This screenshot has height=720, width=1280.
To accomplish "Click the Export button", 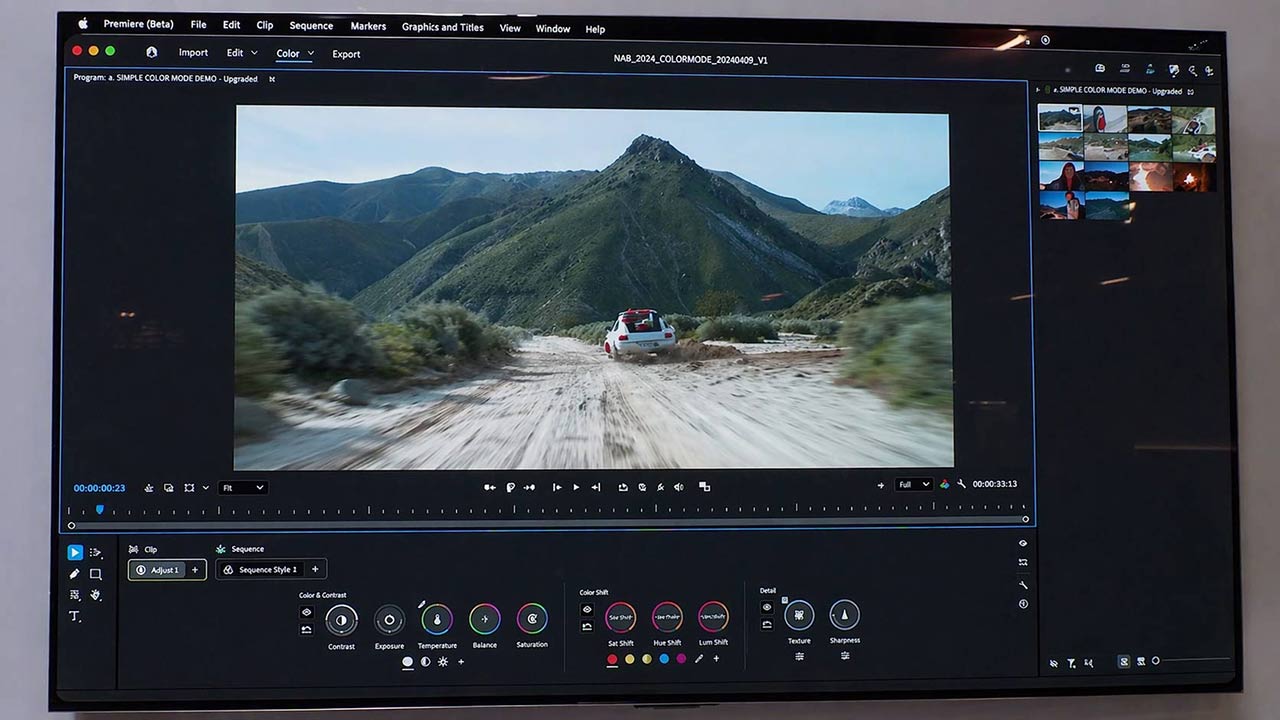I will point(346,54).
